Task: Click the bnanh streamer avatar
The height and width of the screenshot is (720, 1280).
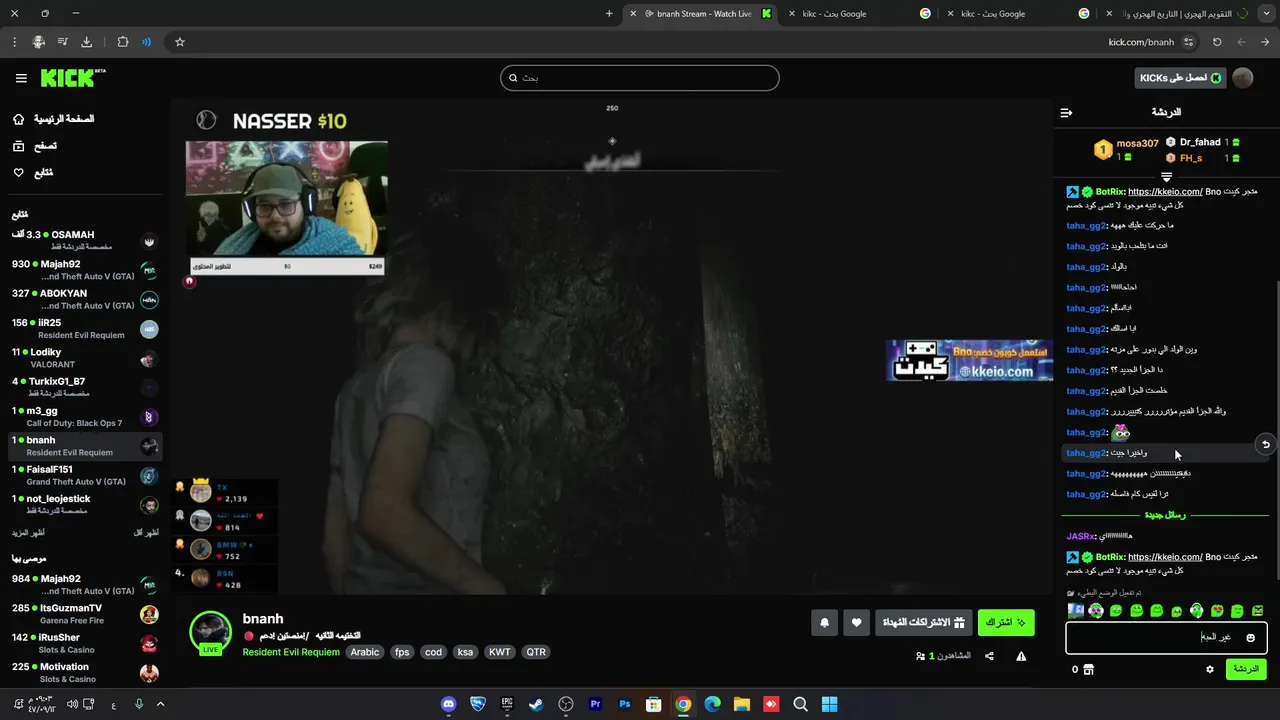Action: pos(210,632)
